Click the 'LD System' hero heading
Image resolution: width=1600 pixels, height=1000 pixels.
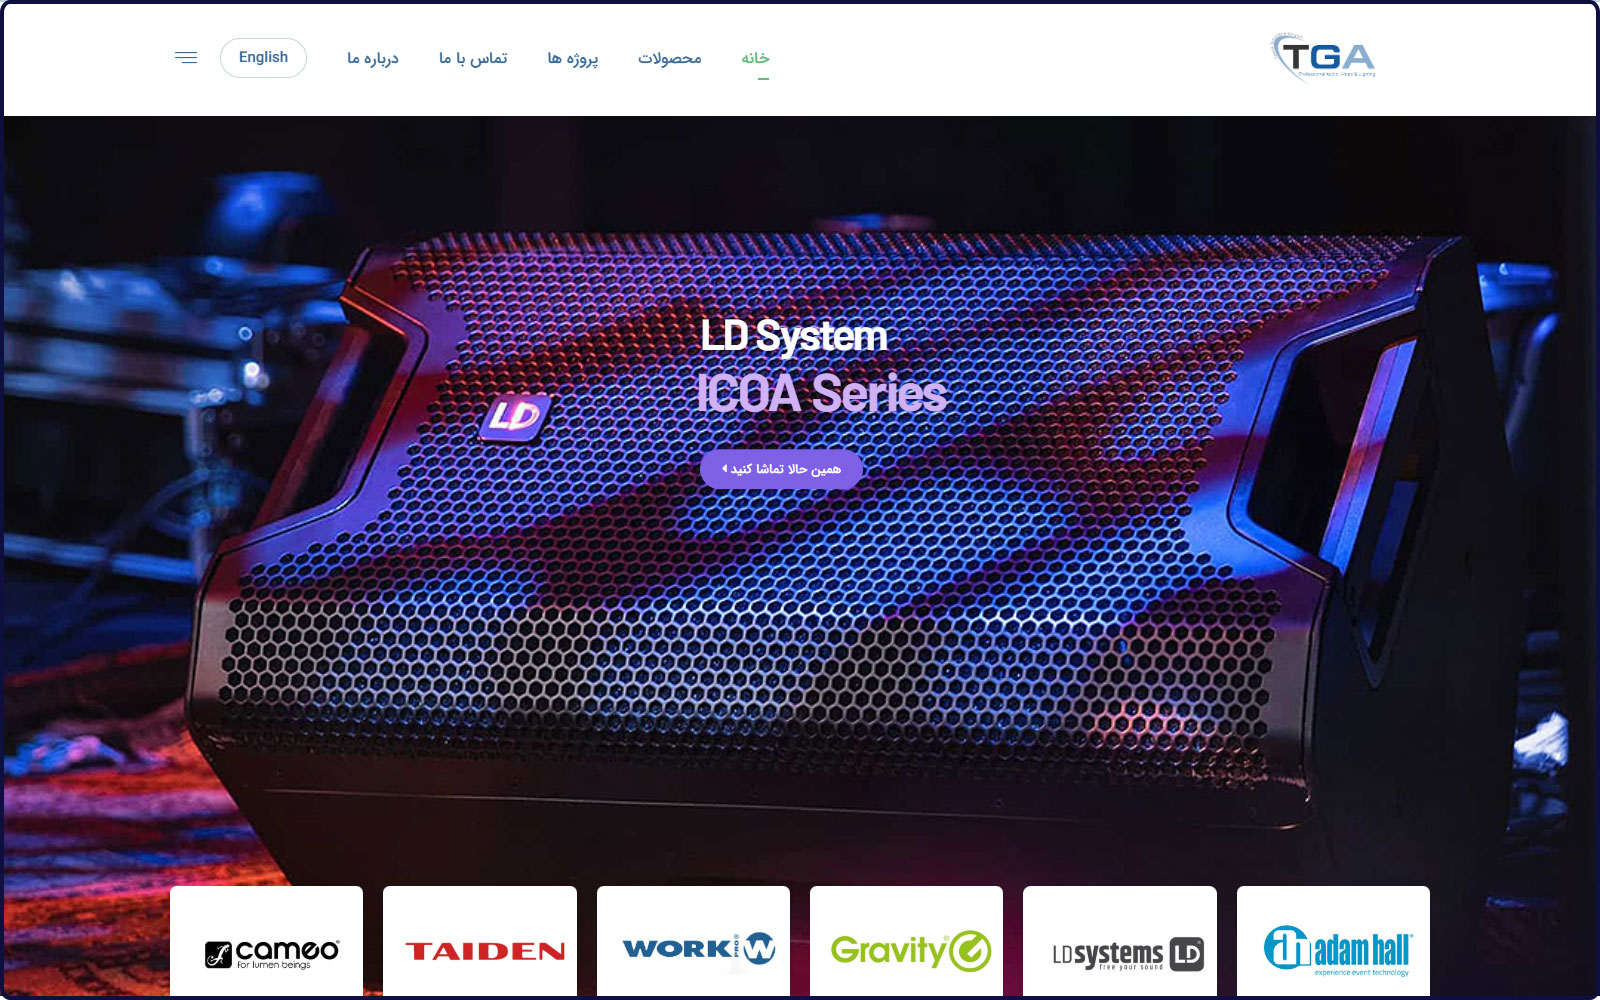pos(793,336)
